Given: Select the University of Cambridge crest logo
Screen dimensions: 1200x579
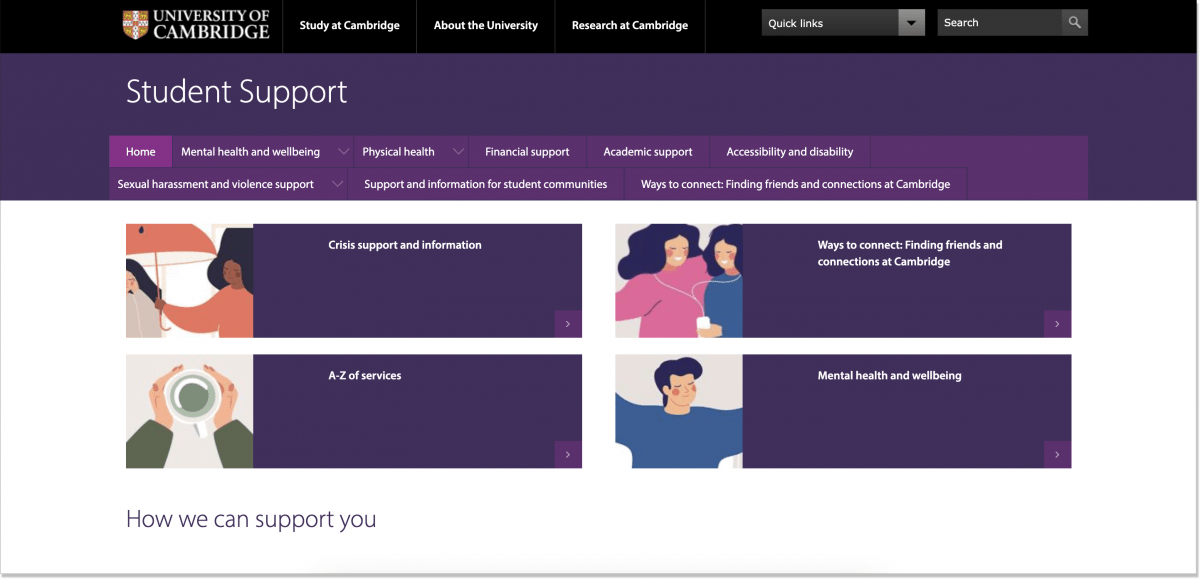Looking at the screenshot, I should 133,22.
